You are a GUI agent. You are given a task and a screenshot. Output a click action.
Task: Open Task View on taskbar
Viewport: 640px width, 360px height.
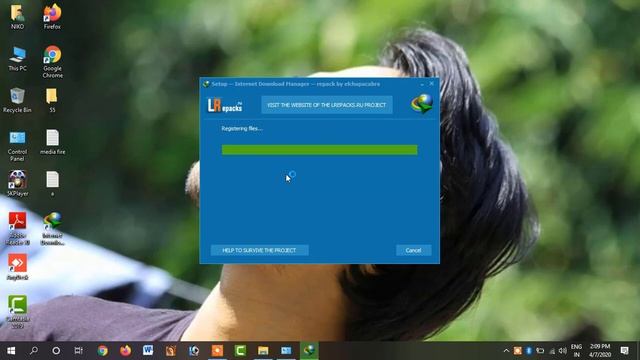coord(78,351)
